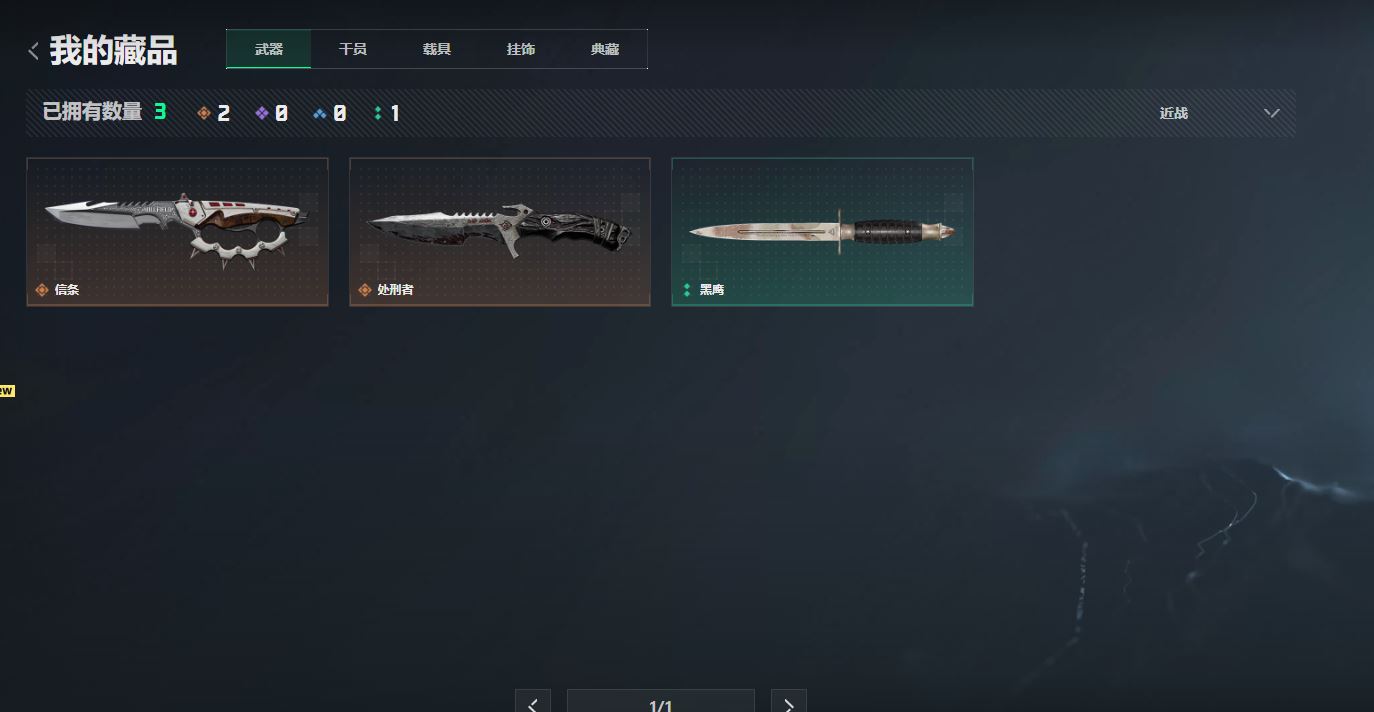Screen dimensions: 1374x712
Task: Click orange rarity badge on 处刑者 card
Action: (365, 290)
